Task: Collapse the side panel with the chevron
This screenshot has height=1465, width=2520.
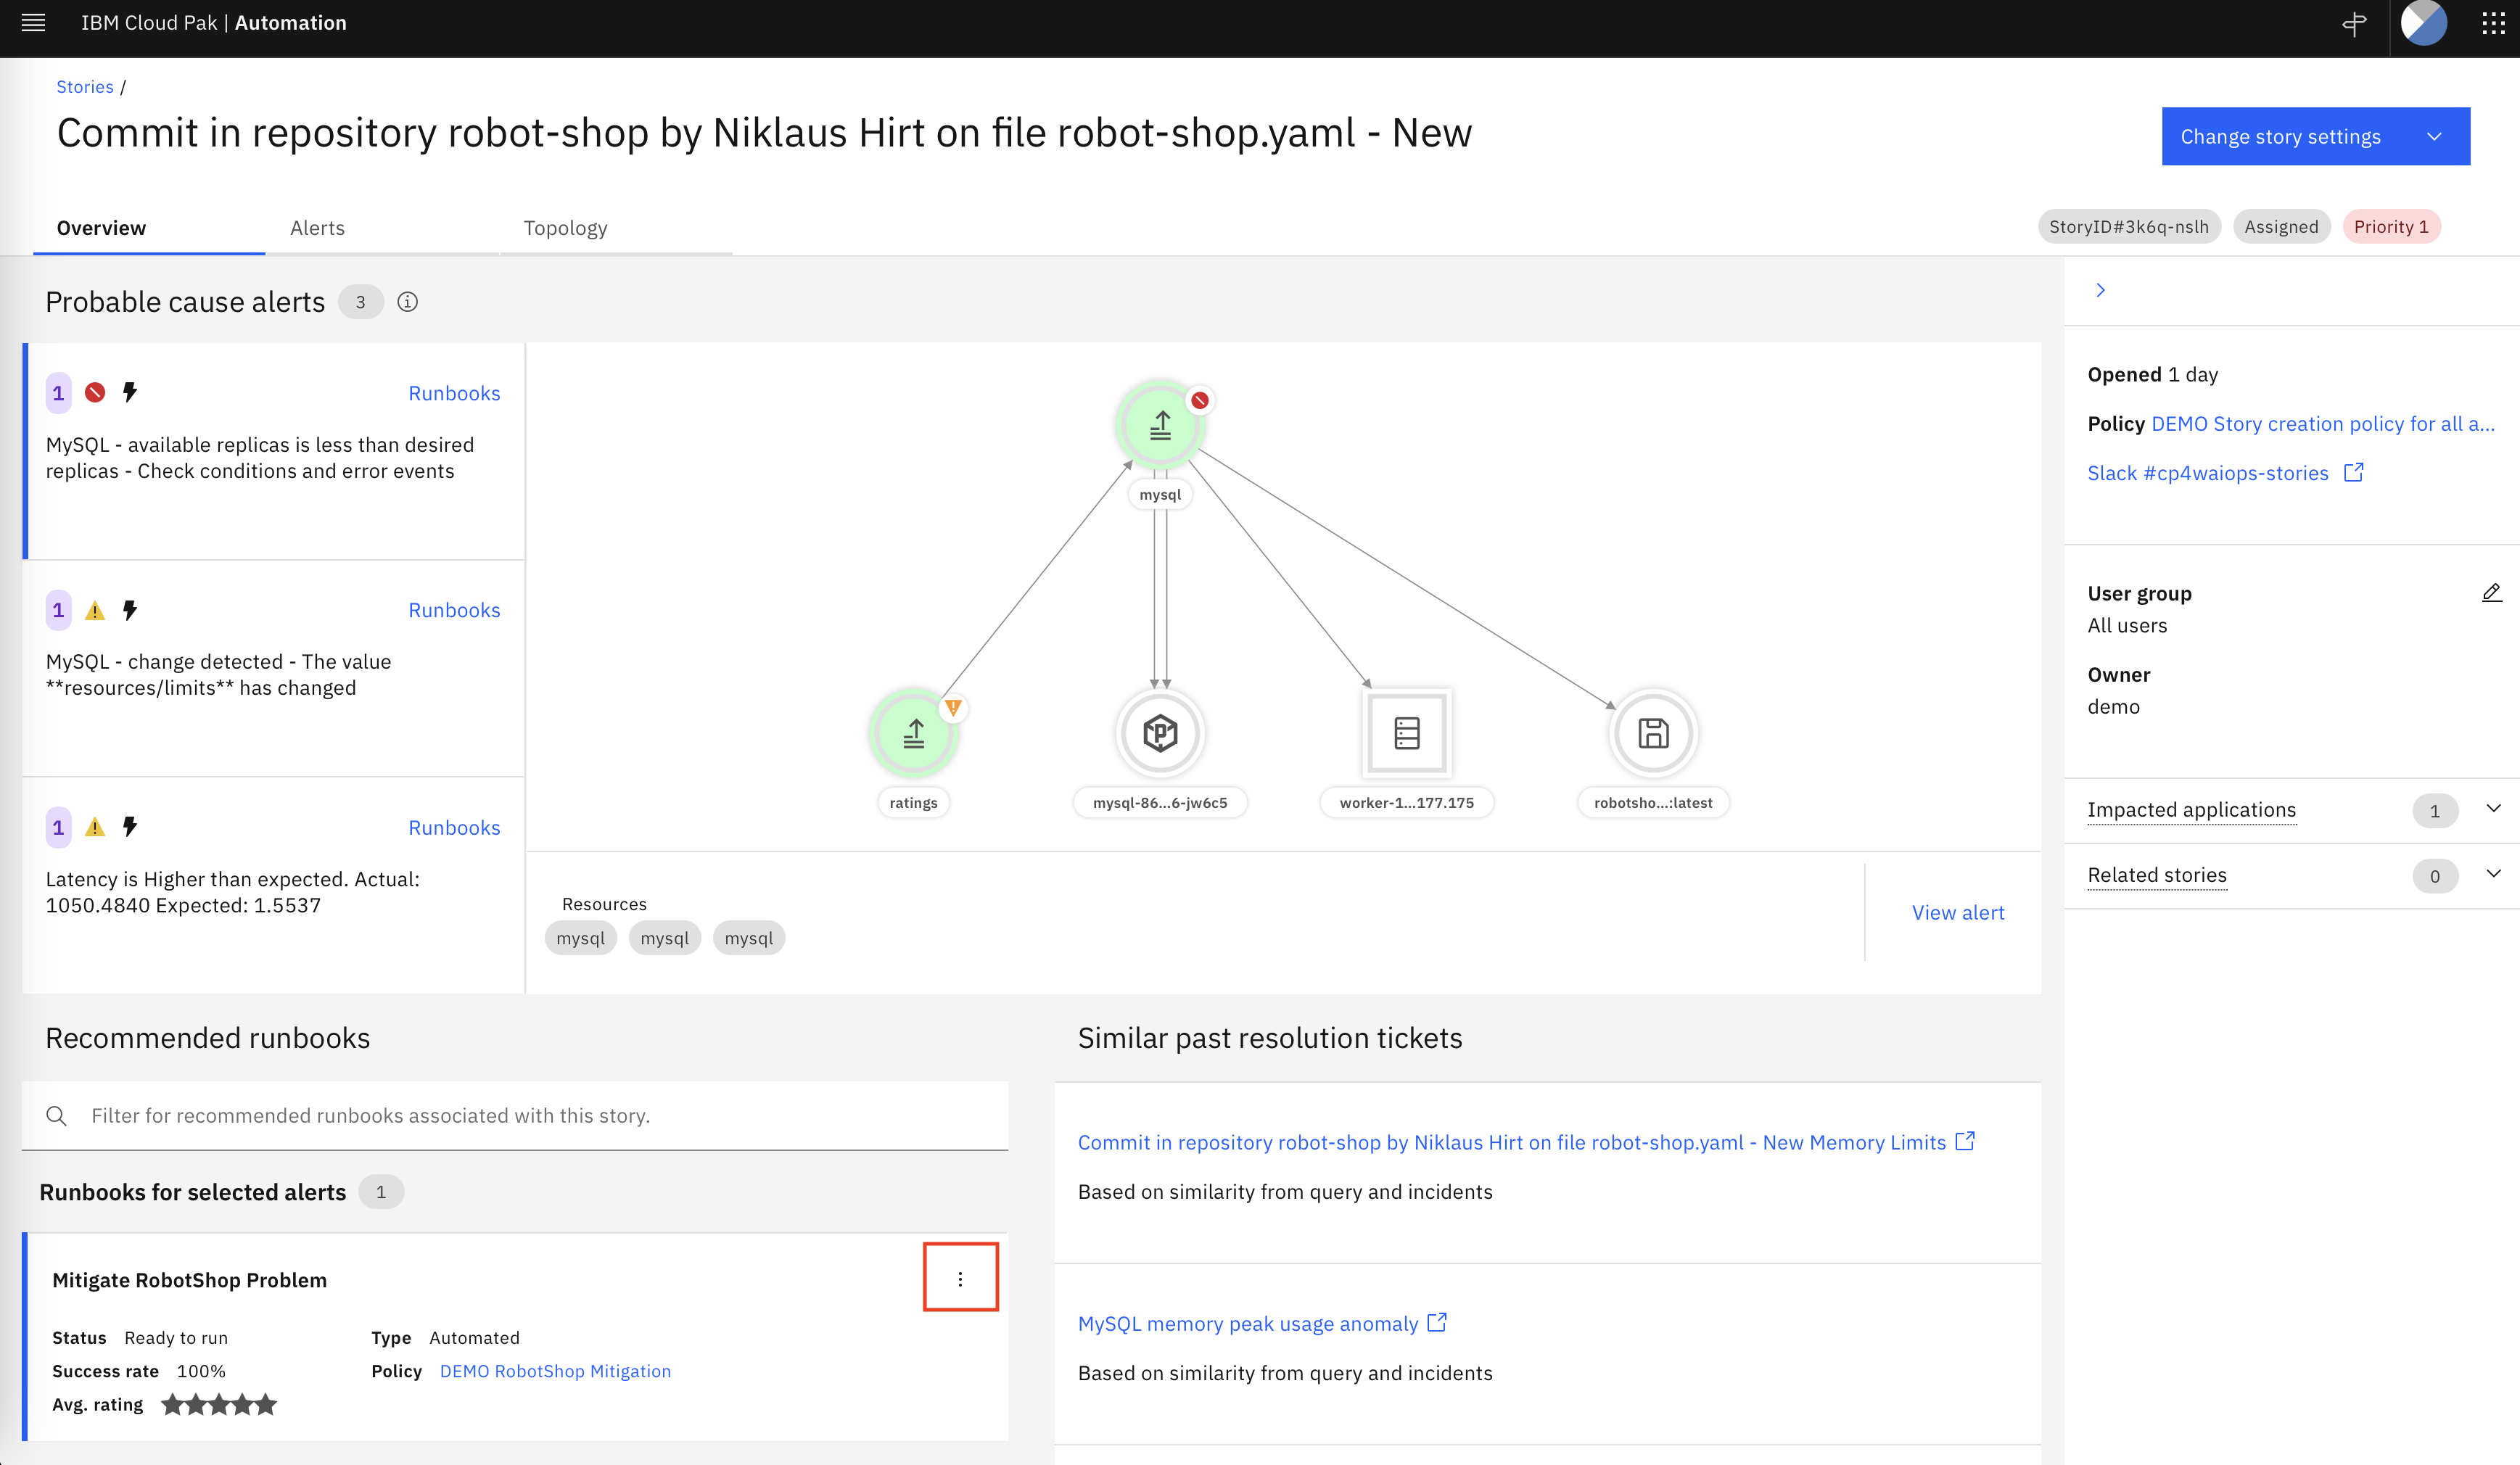Action: (x=2100, y=290)
